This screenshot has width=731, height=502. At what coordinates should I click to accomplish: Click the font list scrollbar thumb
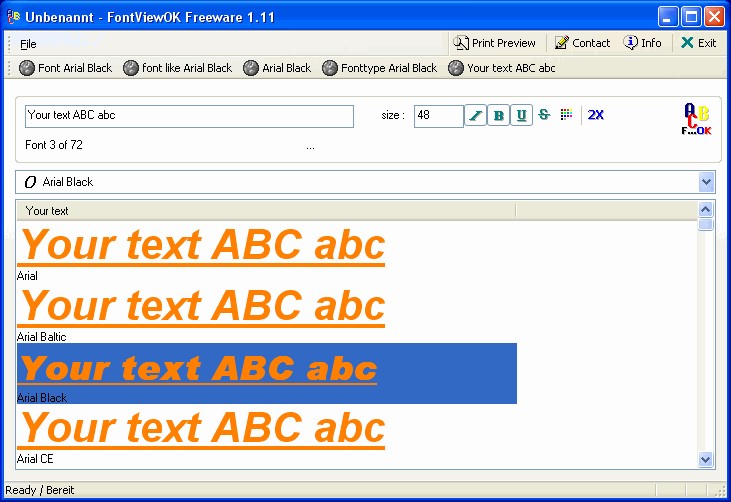tap(706, 224)
